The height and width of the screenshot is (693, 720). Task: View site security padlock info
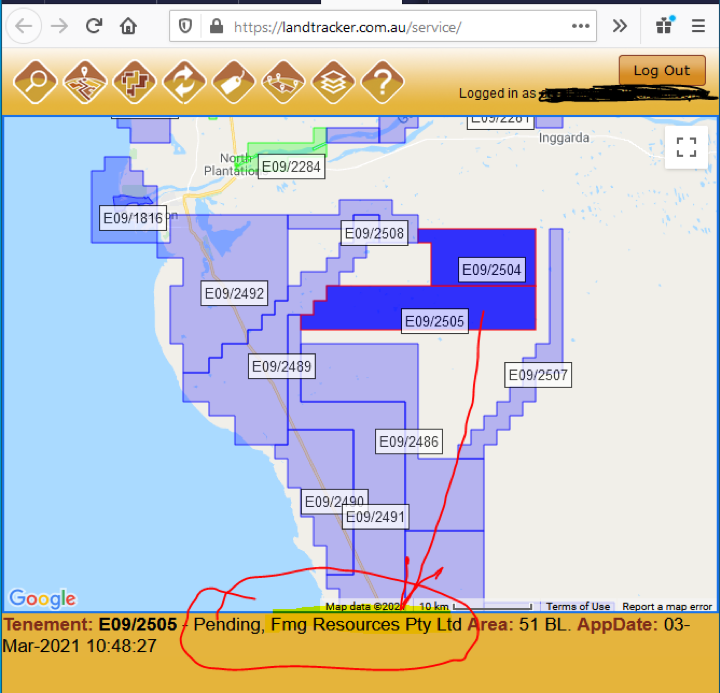(x=216, y=26)
